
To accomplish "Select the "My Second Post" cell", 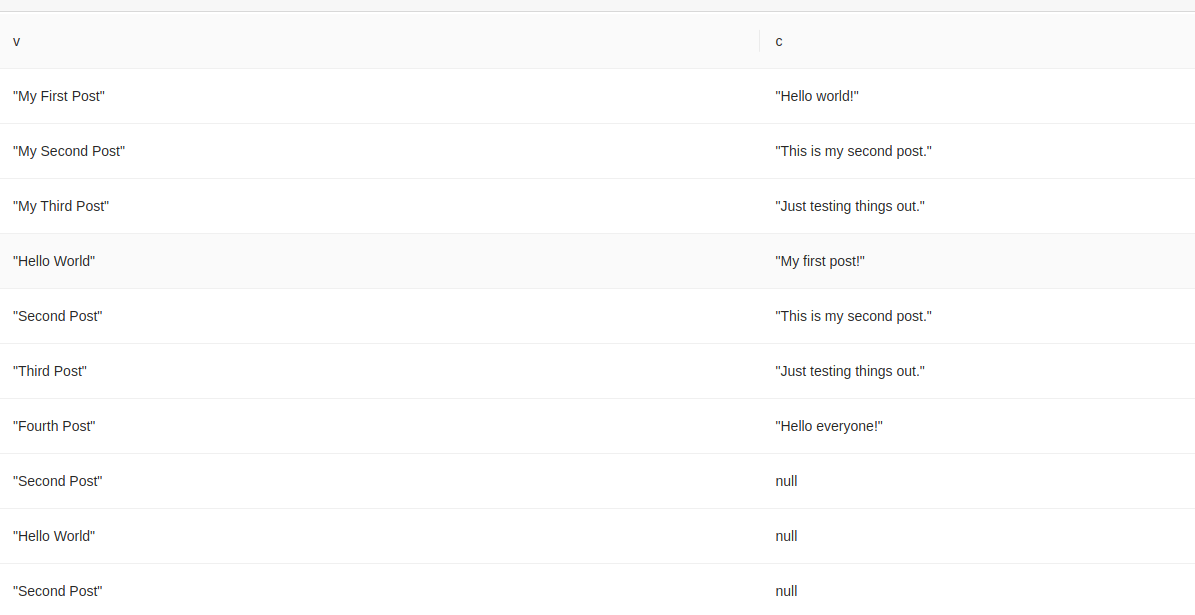I will (69, 151).
